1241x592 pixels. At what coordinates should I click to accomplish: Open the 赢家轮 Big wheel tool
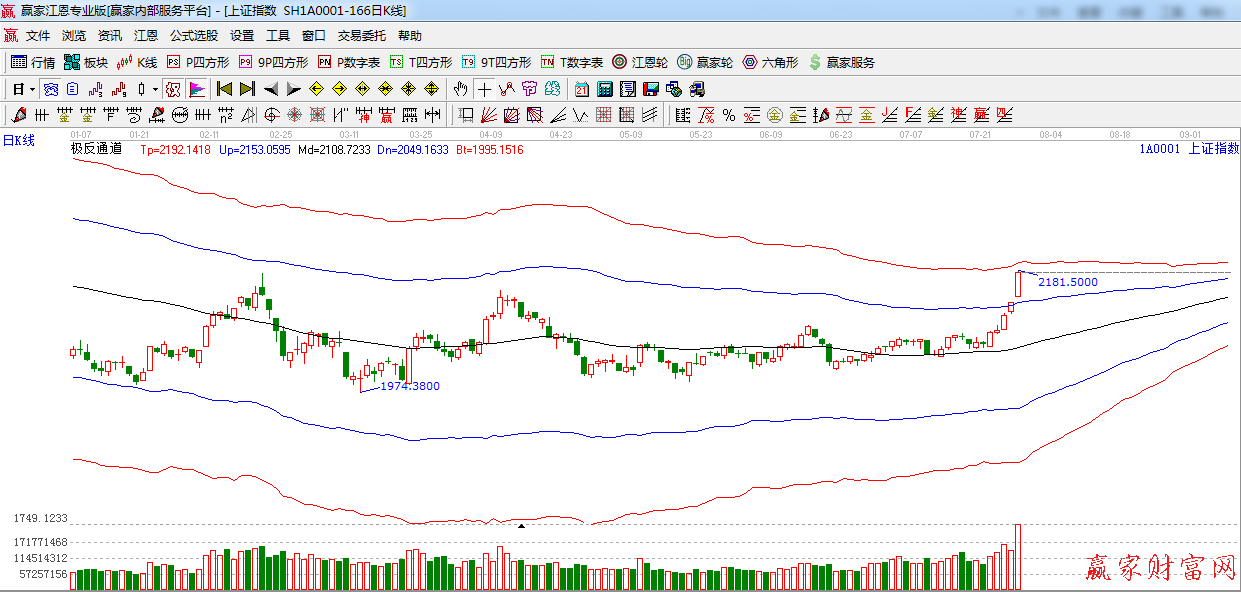[x=705, y=62]
